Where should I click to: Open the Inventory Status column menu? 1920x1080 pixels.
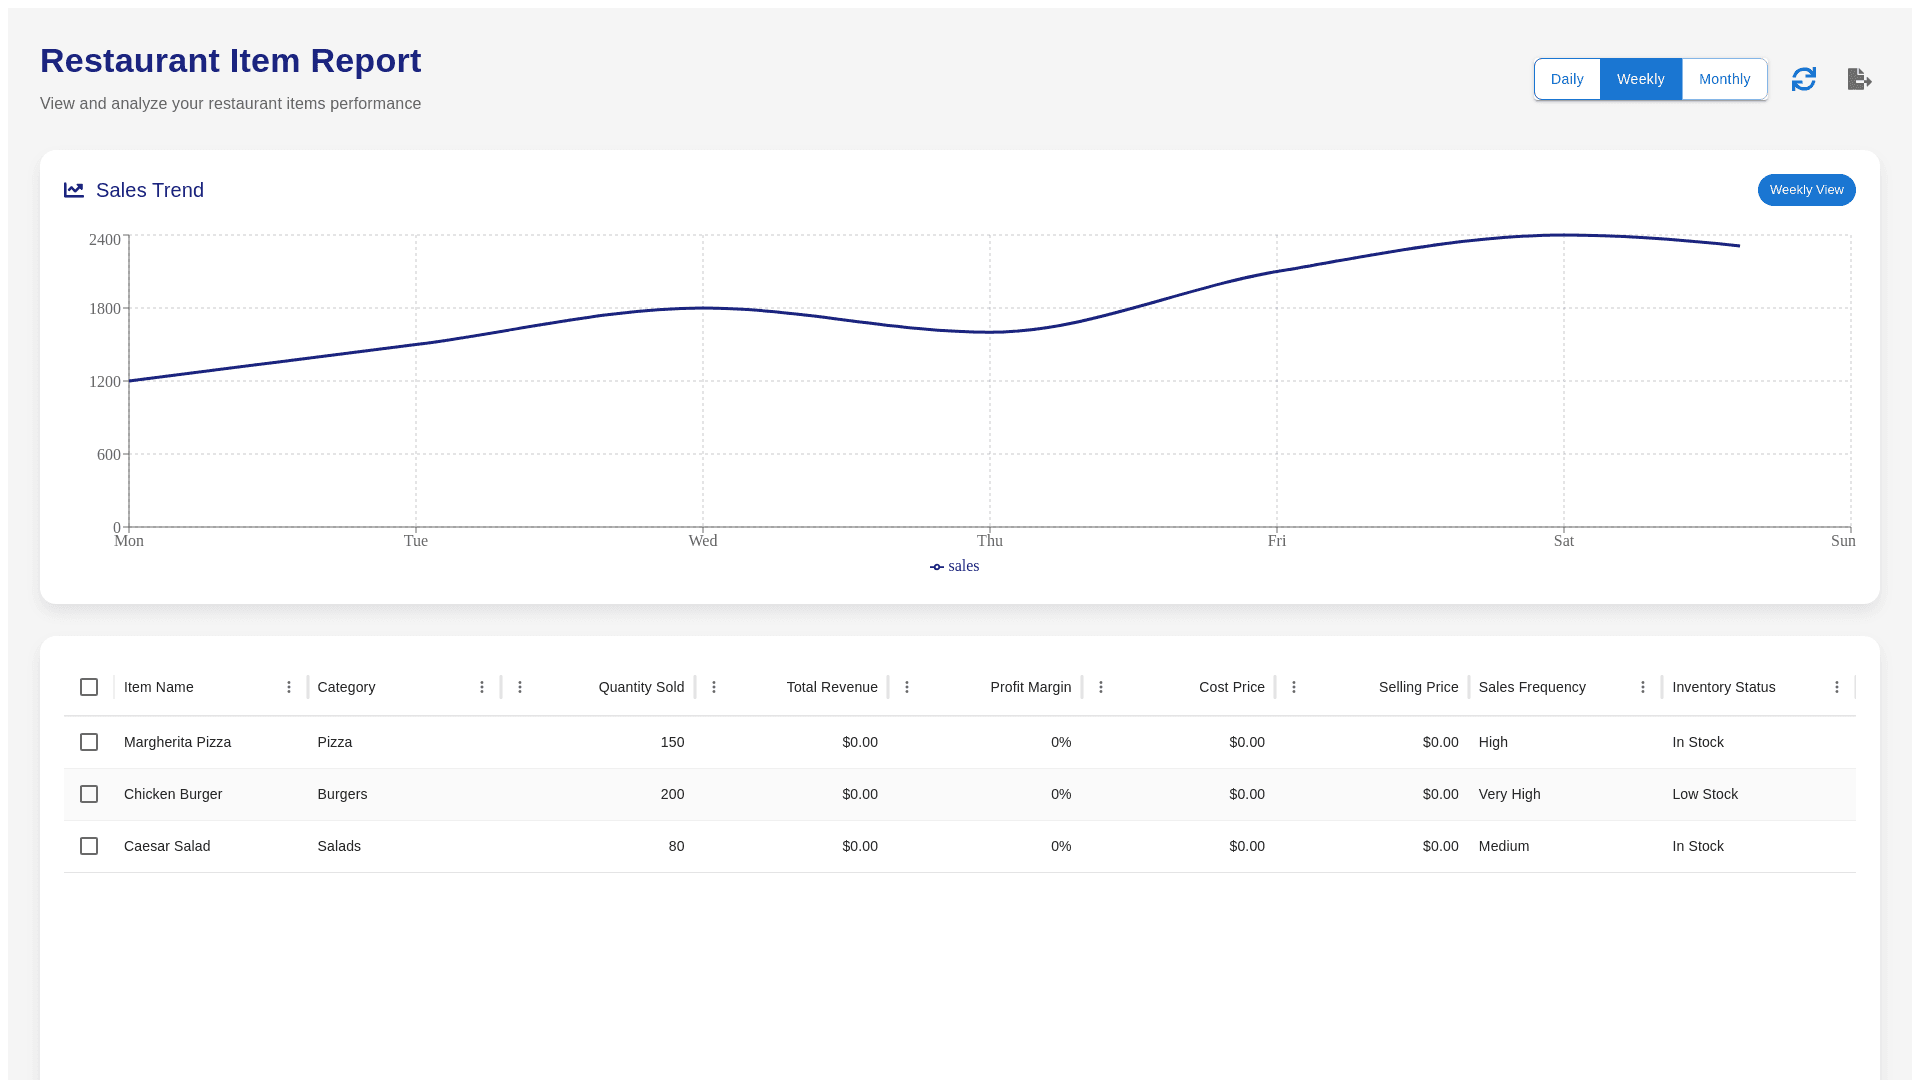[1837, 687]
